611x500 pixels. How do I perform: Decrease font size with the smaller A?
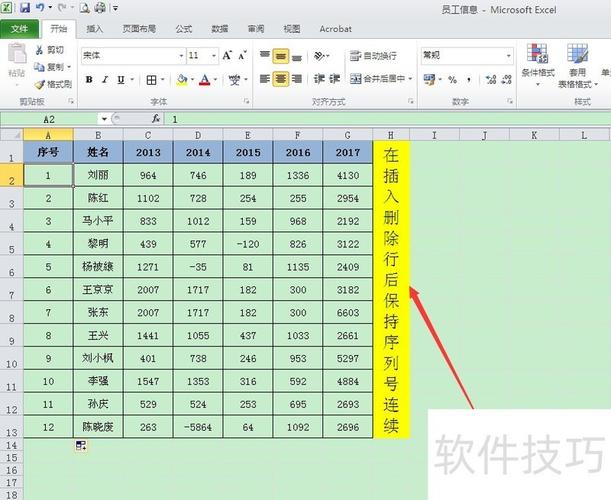click(x=242, y=56)
